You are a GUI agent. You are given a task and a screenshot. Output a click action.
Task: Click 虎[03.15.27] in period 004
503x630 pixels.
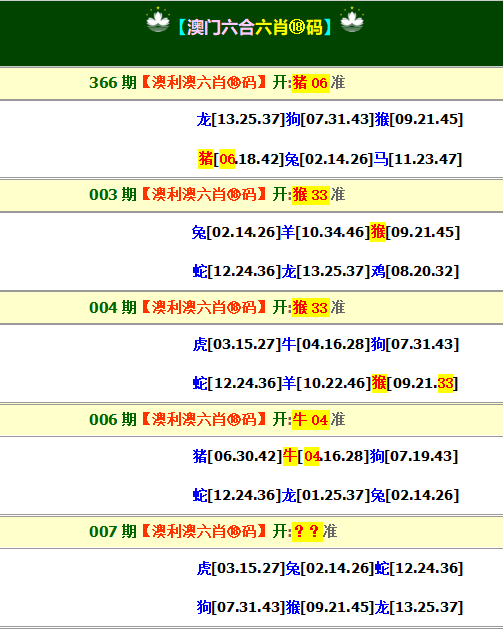click(237, 344)
